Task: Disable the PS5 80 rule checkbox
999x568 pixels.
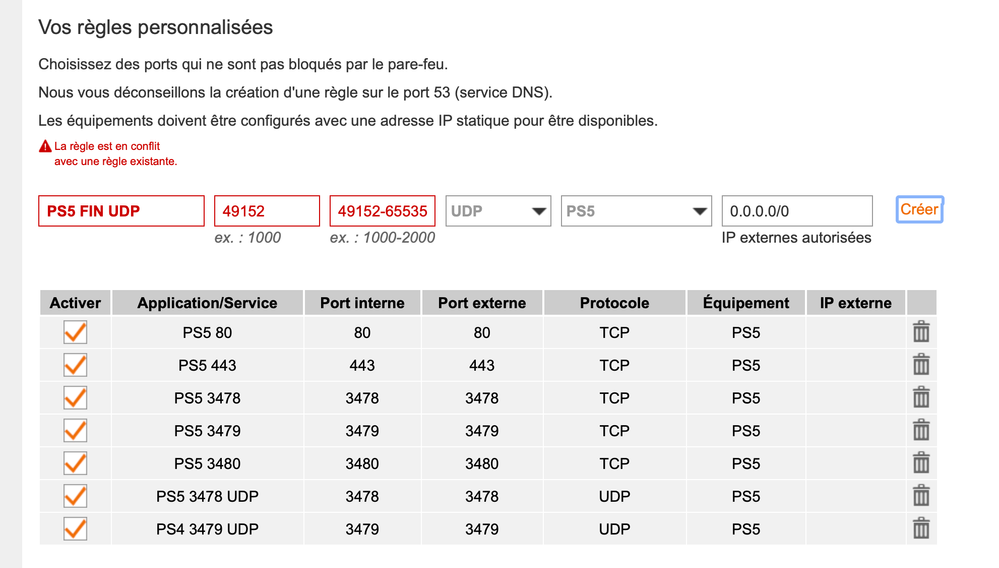Action: (75, 332)
